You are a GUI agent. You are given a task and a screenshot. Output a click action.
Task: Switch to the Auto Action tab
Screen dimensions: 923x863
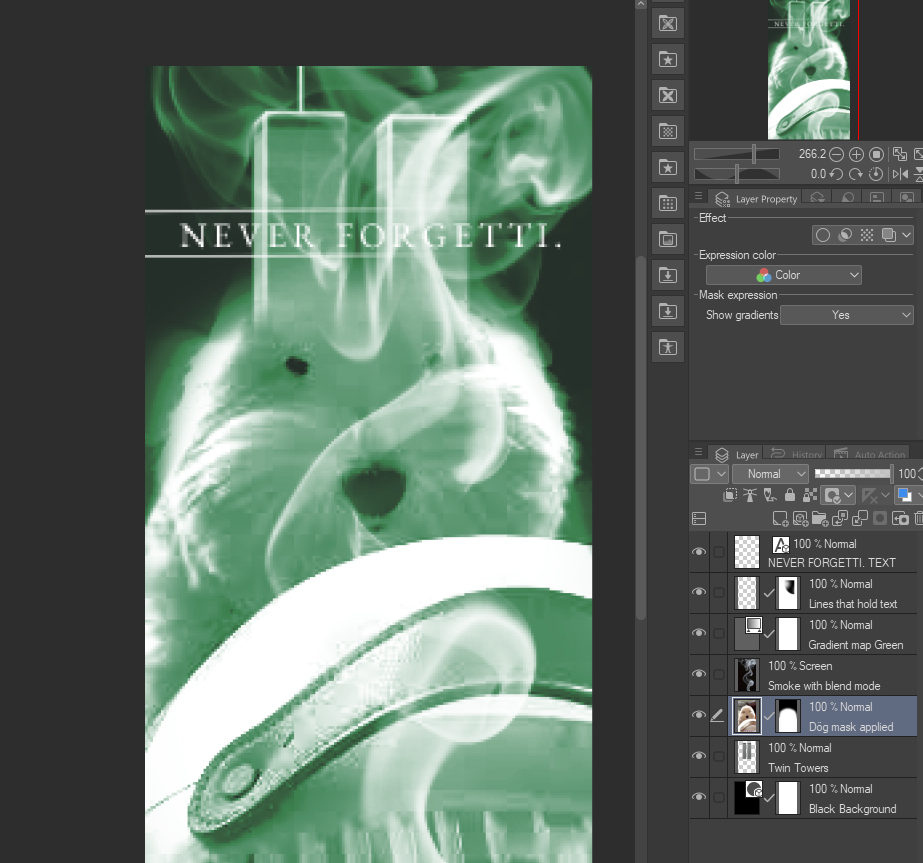pyautogui.click(x=869, y=454)
